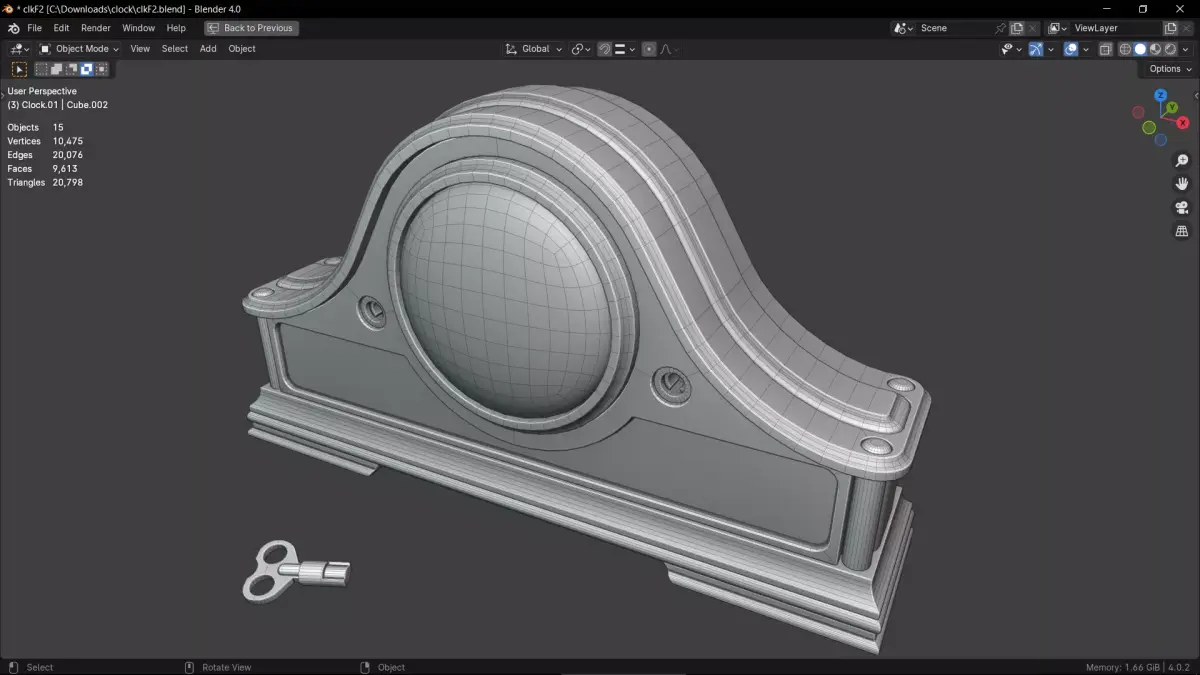Click the 4.0.2 version in status bar
This screenshot has width=1200, height=675.
(1177, 667)
